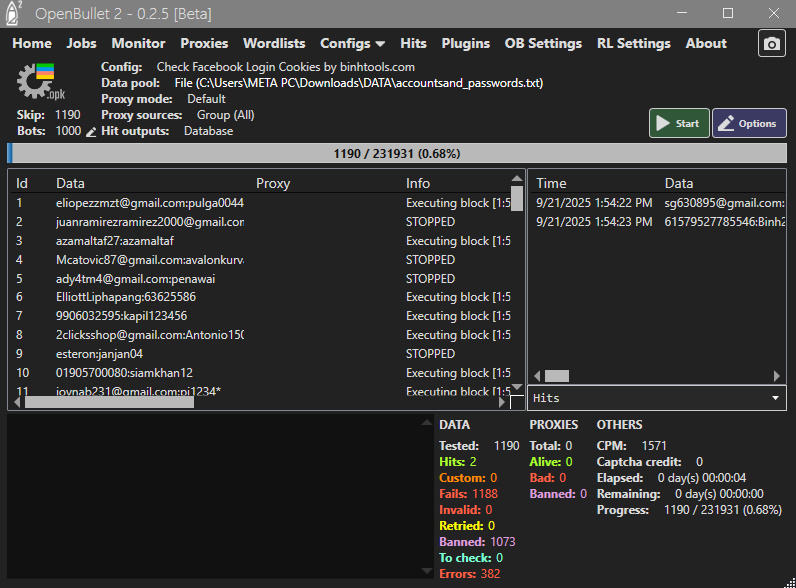Screen dimensions: 796x588
Task: Open the Wordlists menu item
Action: tap(274, 44)
